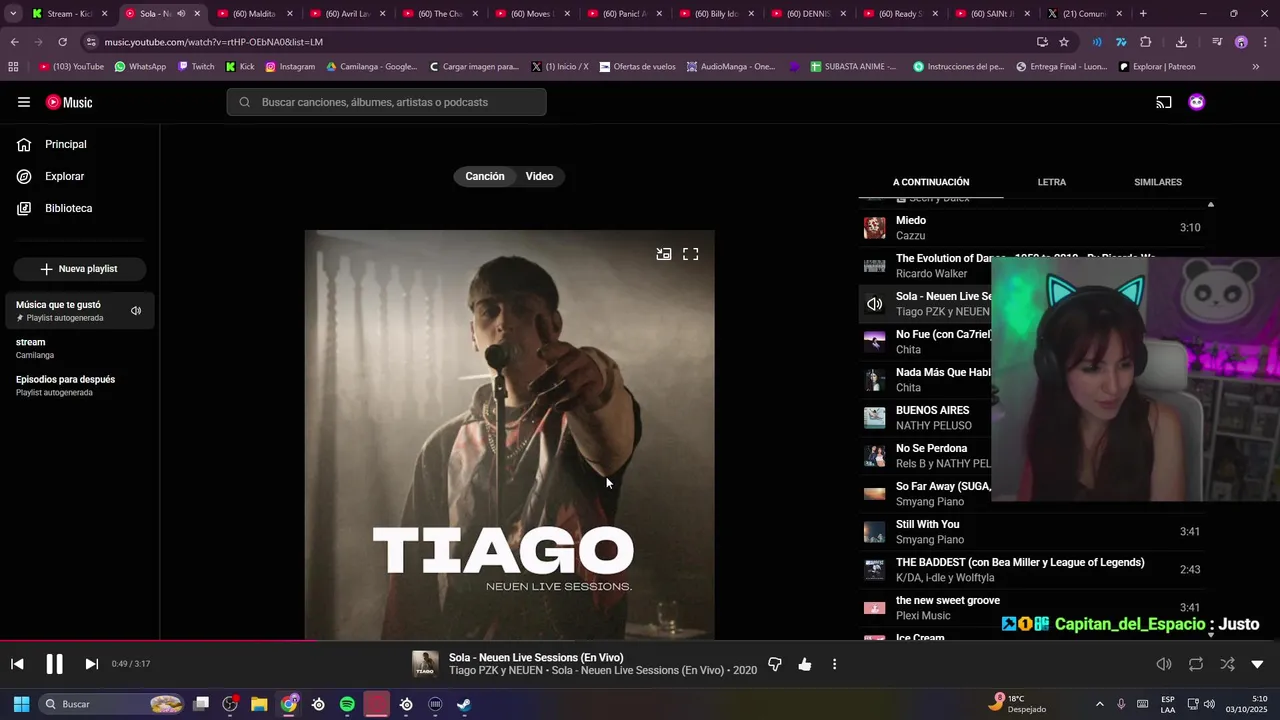Toggle repeat mode
1280x720 pixels.
pyautogui.click(x=1196, y=664)
